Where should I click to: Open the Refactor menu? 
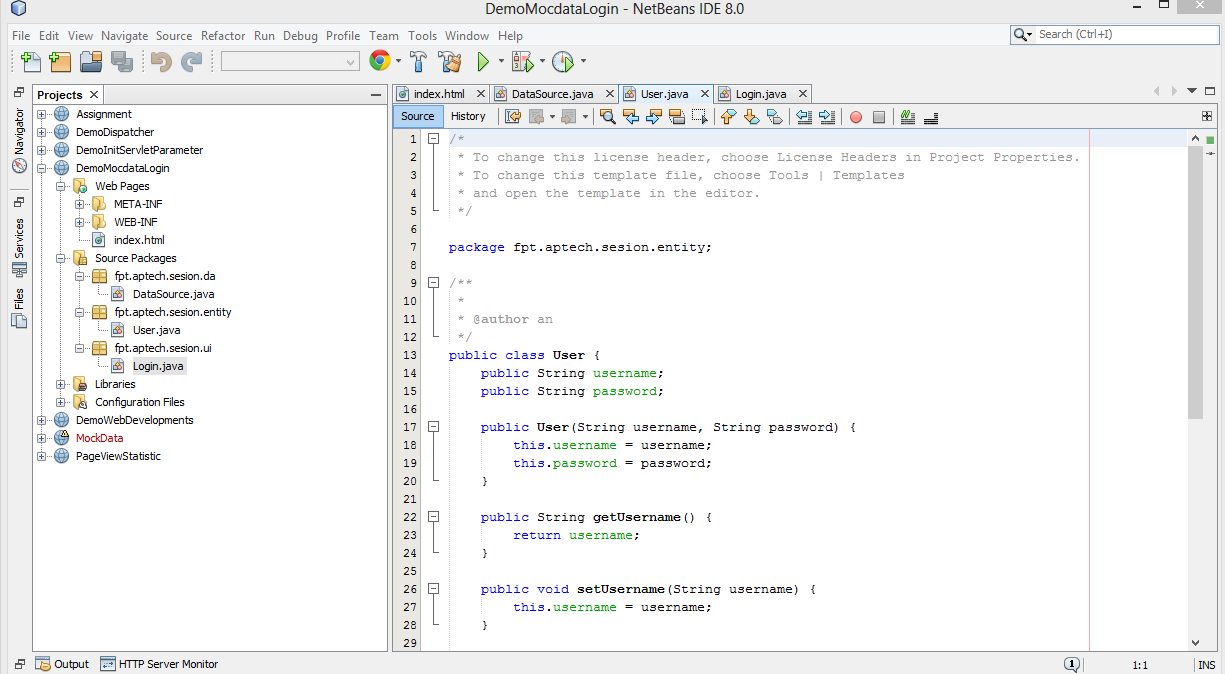pyautogui.click(x=223, y=36)
